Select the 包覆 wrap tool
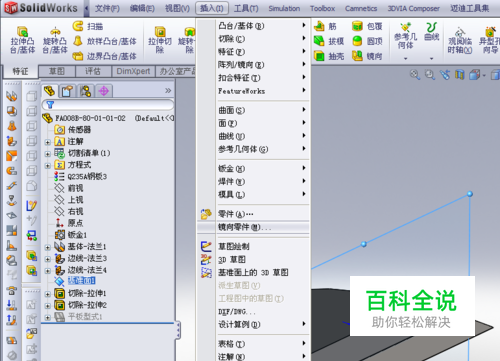The image size is (500, 361). [x=367, y=26]
